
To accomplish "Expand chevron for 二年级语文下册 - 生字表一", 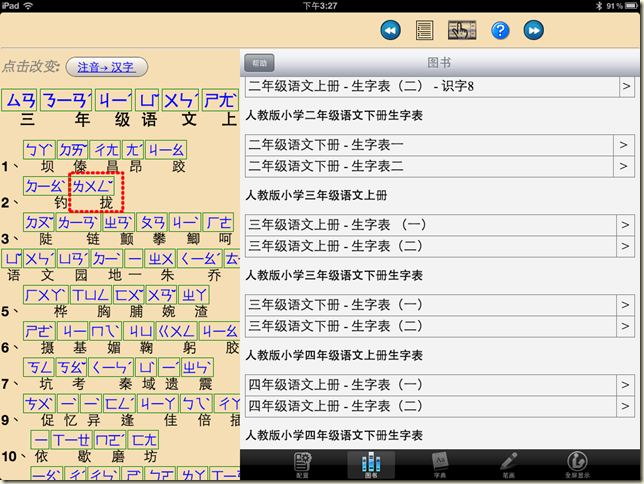I will point(623,145).
